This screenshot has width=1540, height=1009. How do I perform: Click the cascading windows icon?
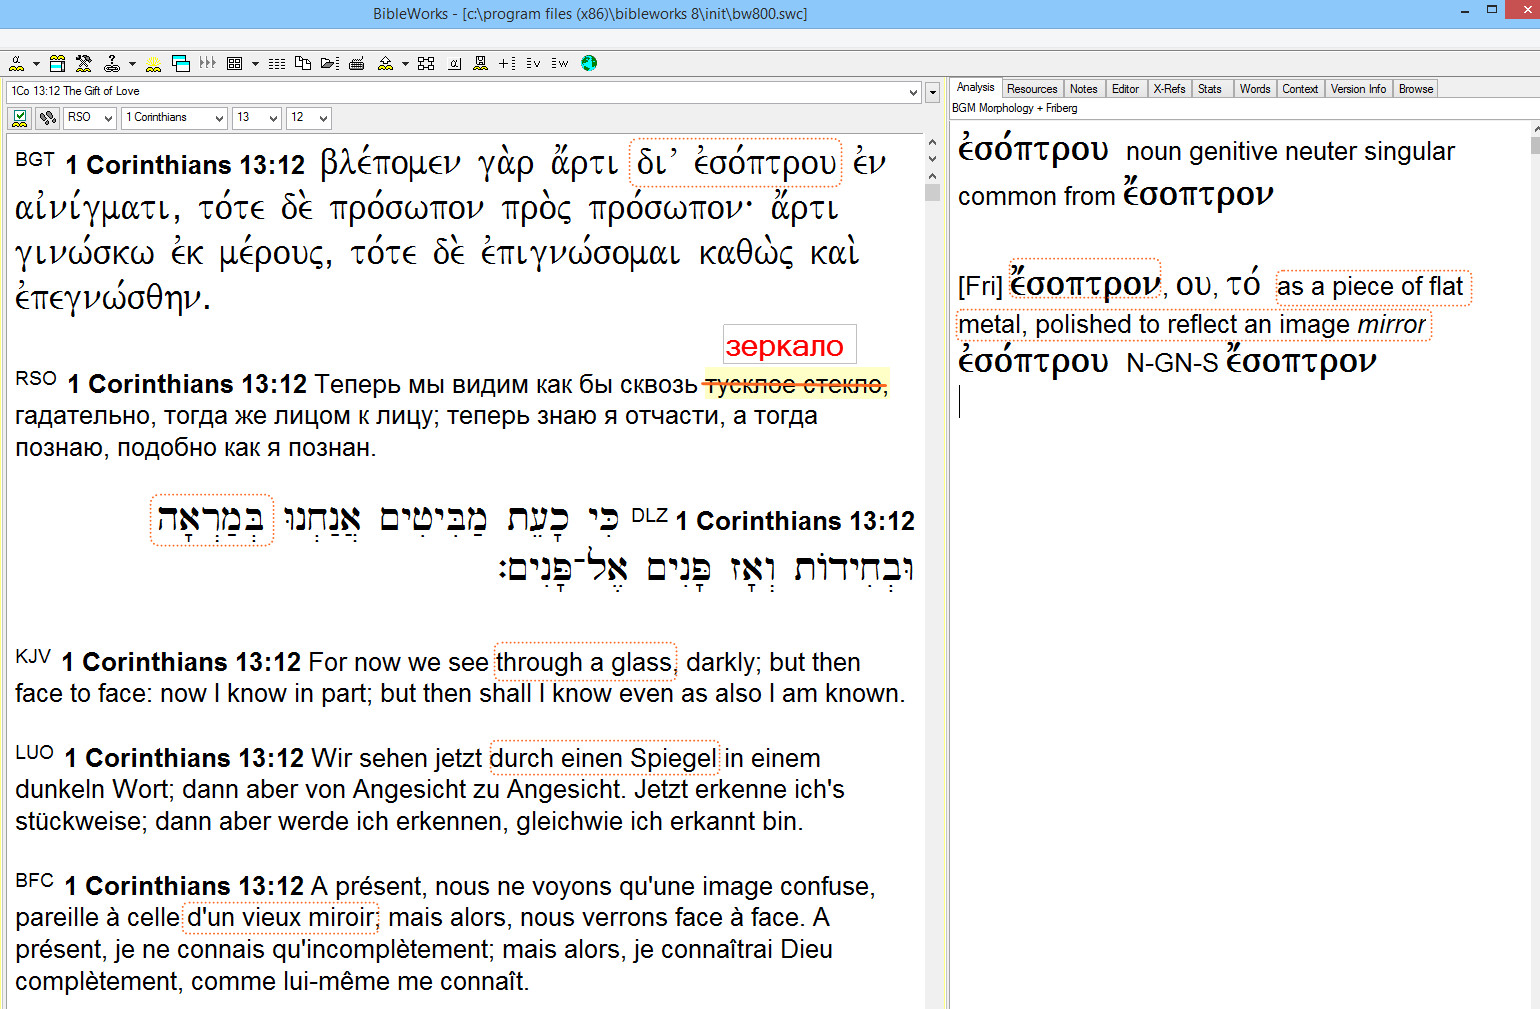click(x=181, y=63)
